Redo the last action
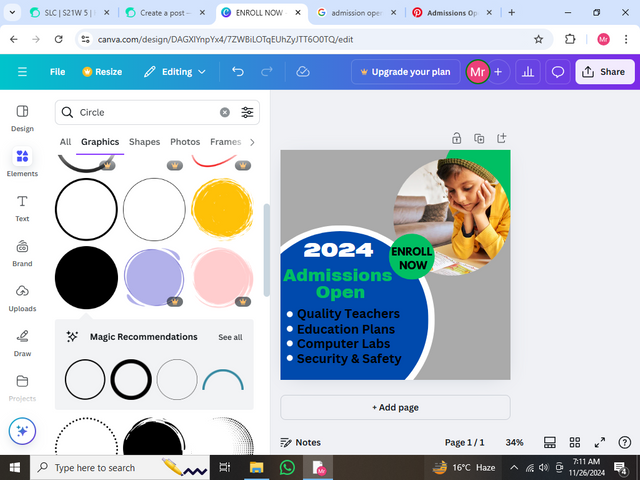 (267, 72)
